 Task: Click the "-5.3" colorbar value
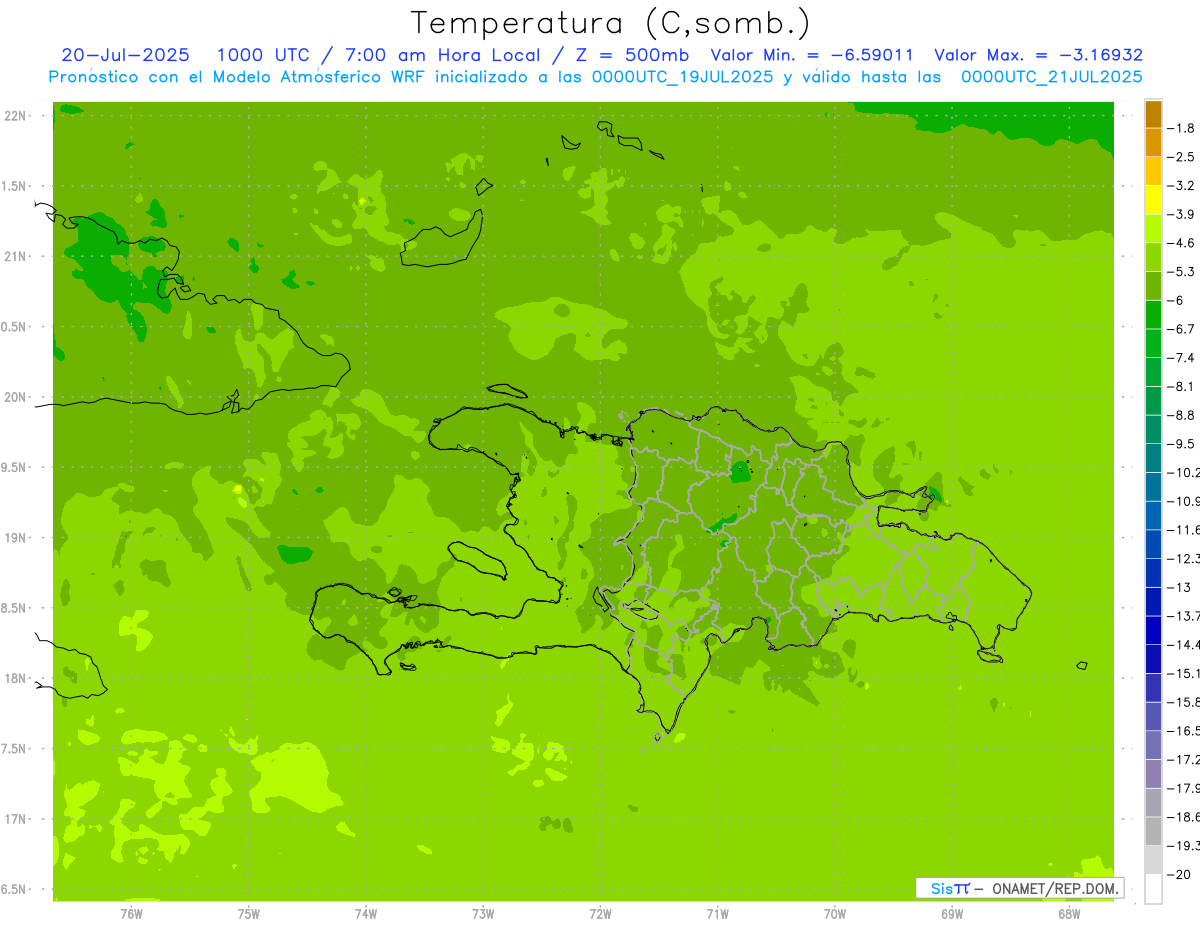point(1181,271)
